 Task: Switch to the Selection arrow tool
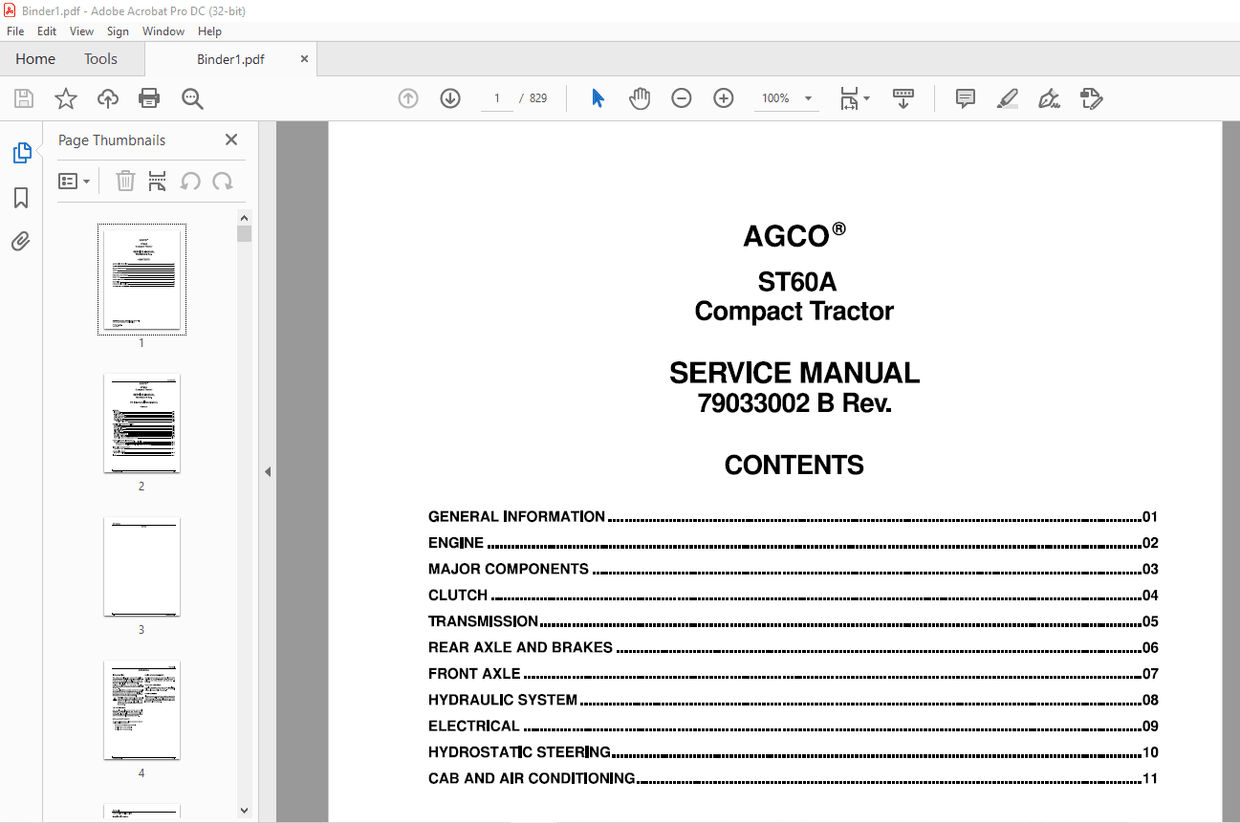pyautogui.click(x=597, y=98)
